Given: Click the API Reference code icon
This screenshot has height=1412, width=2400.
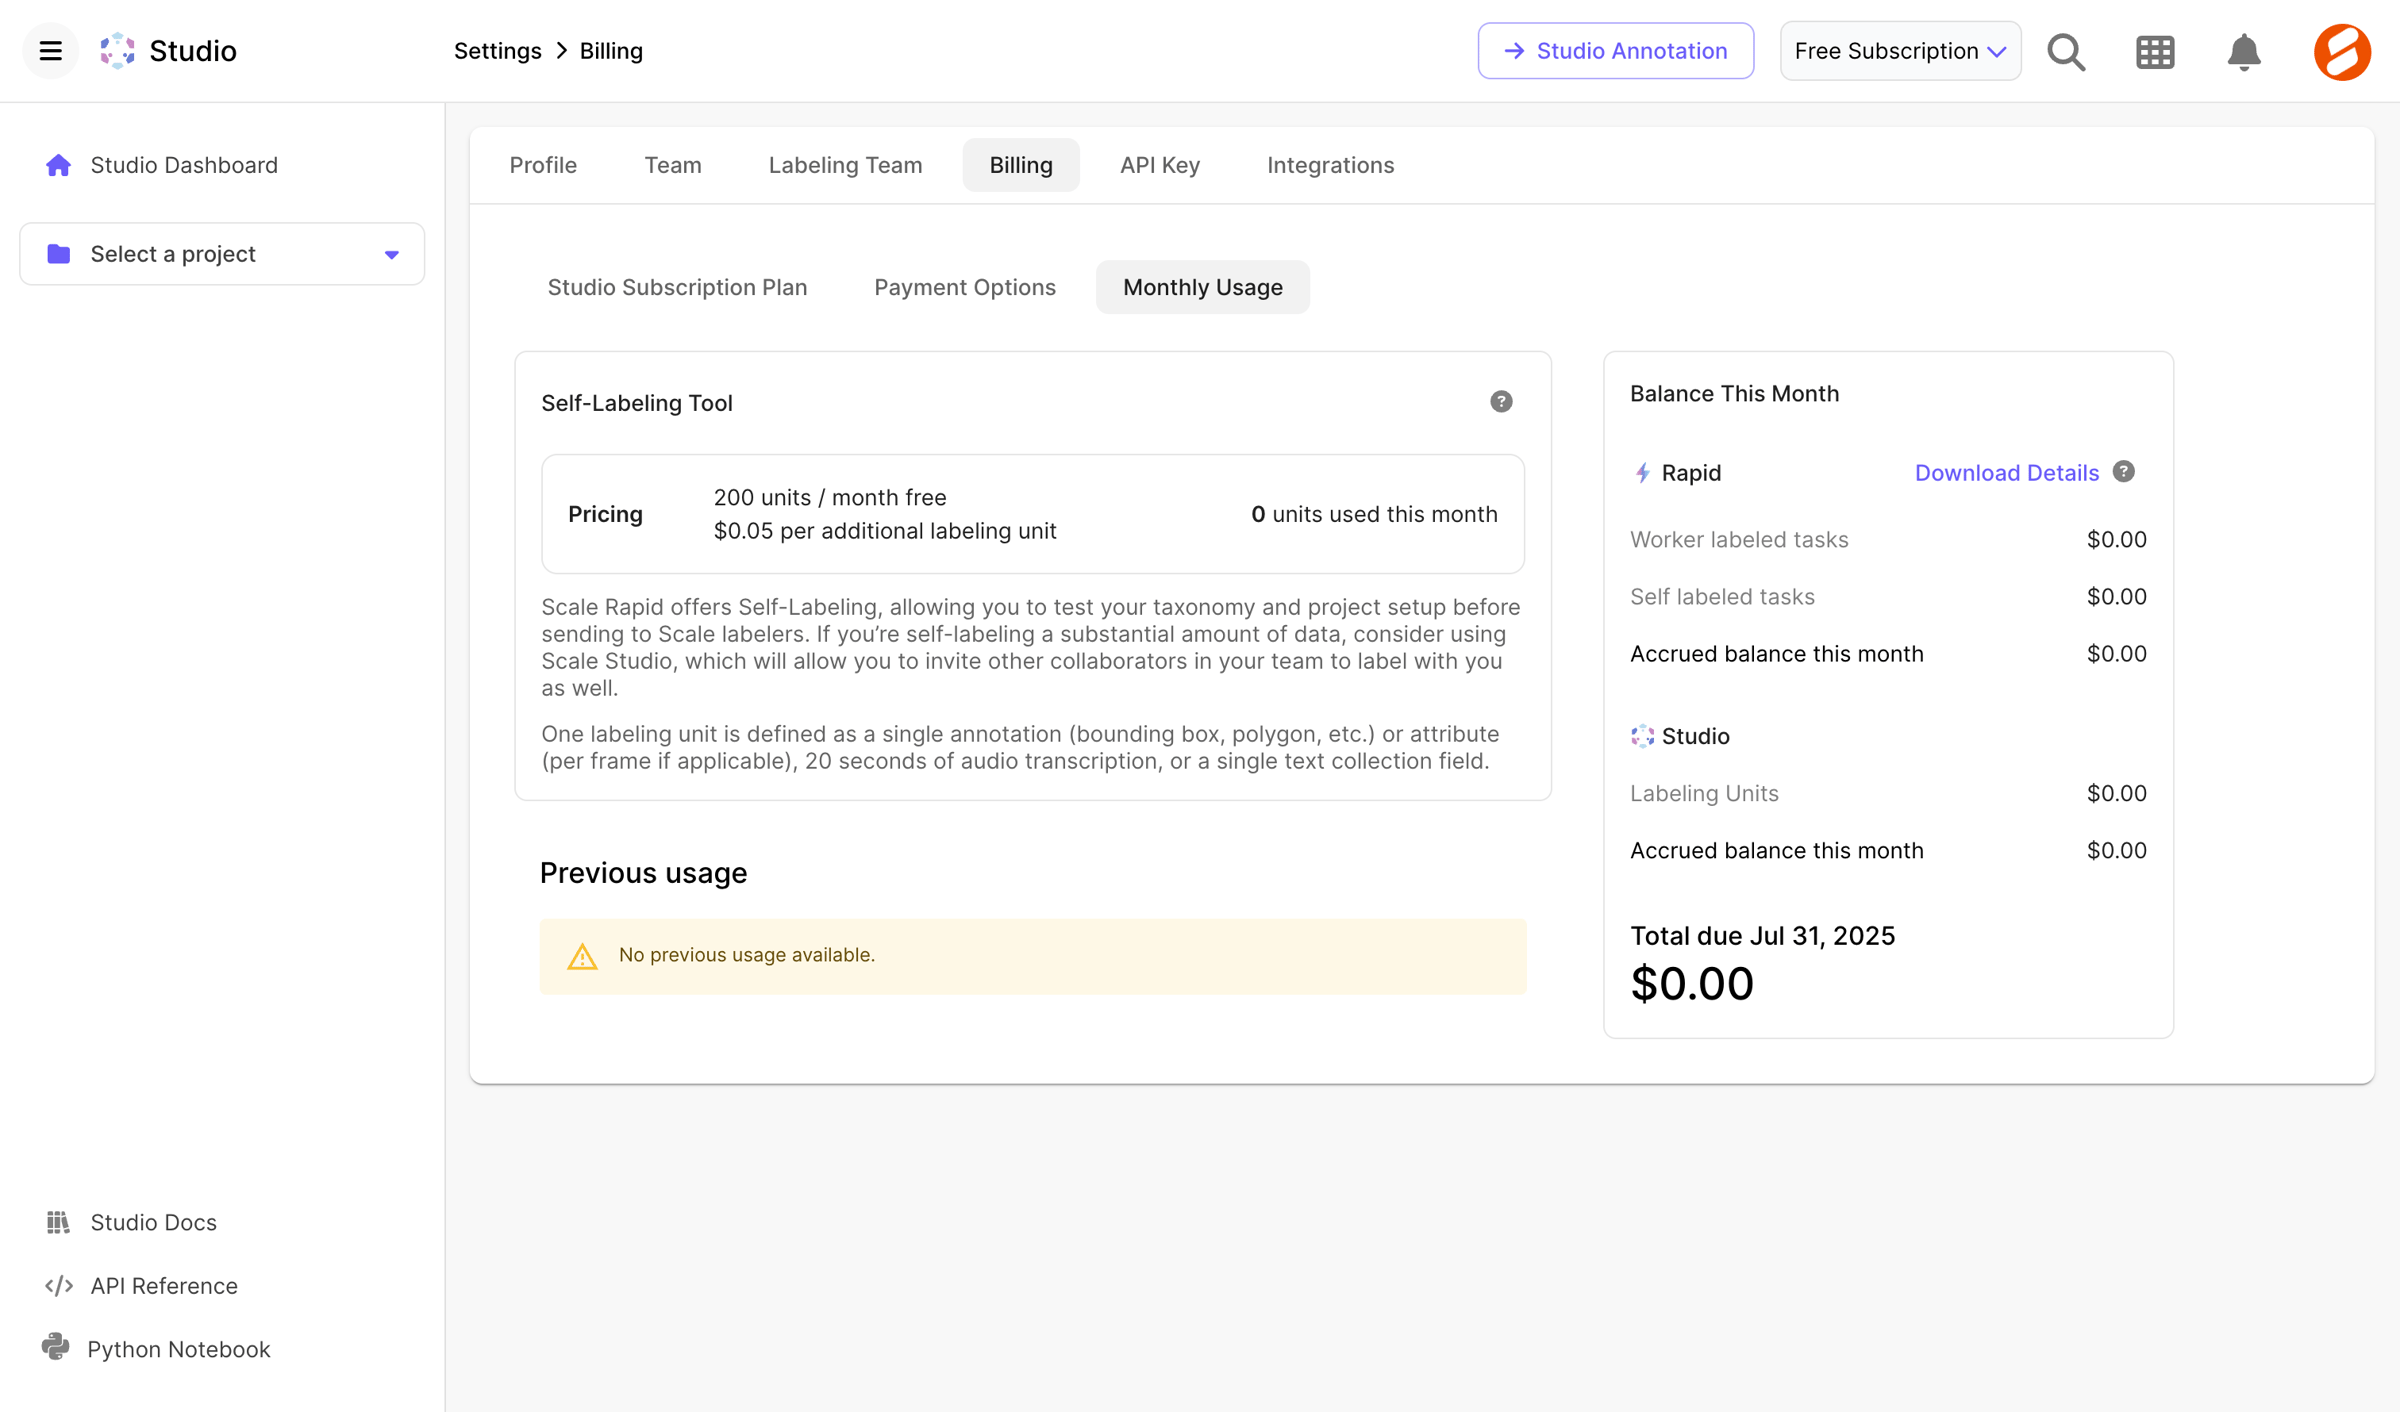Looking at the screenshot, I should (x=59, y=1286).
